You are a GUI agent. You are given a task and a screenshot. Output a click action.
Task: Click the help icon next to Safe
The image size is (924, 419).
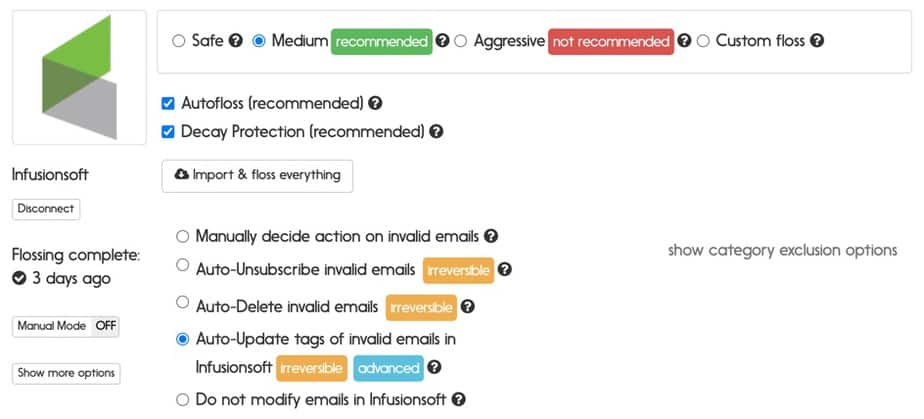click(236, 41)
